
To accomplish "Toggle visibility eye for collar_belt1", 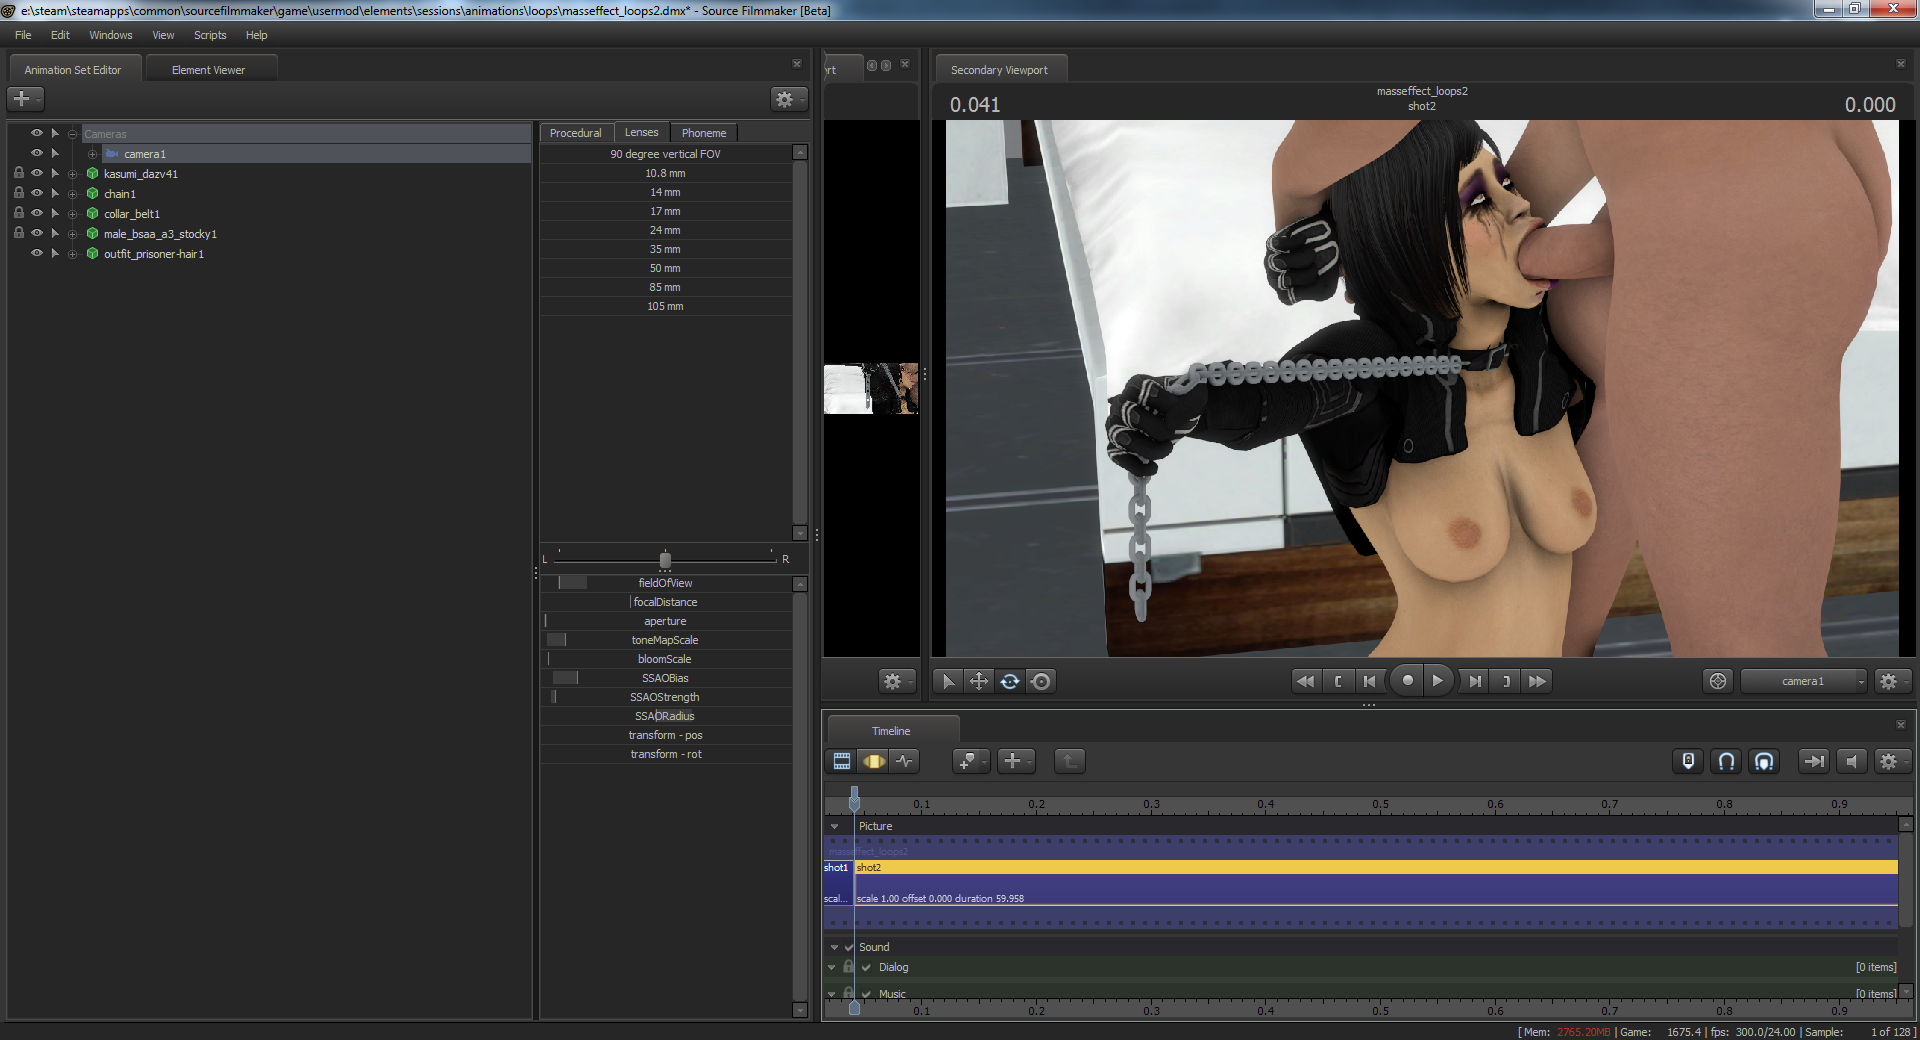I will (37, 213).
